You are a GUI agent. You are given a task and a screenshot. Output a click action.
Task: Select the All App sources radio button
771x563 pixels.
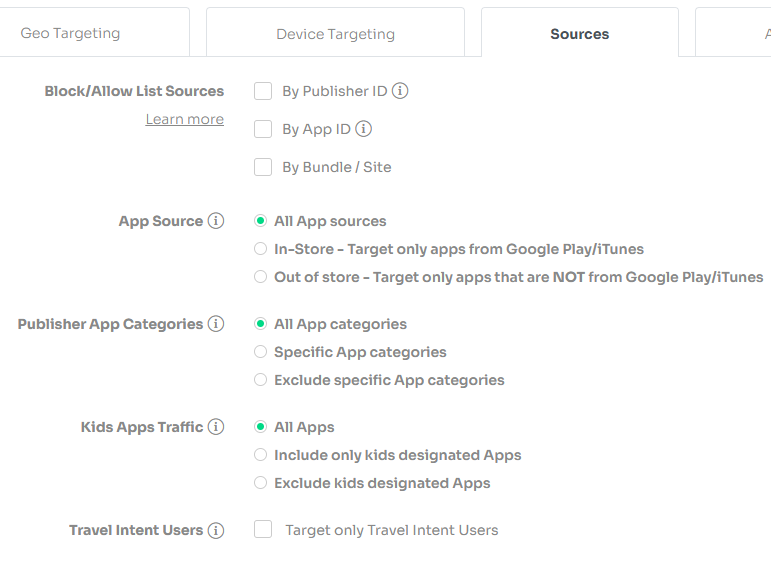coord(261,221)
